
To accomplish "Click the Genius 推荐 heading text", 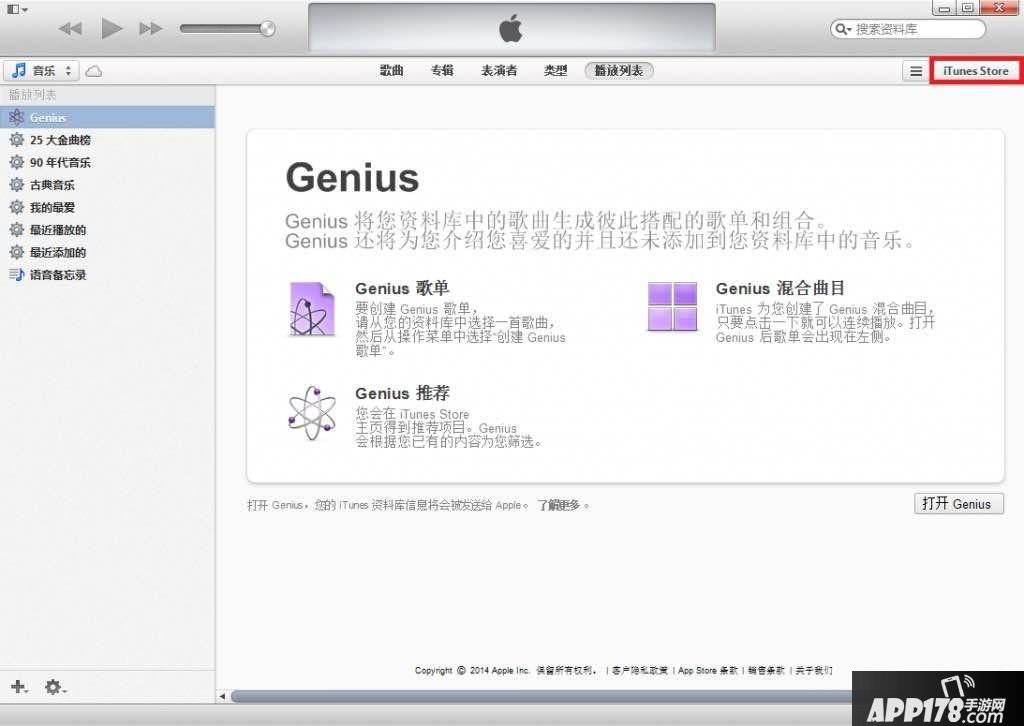I will coord(402,393).
